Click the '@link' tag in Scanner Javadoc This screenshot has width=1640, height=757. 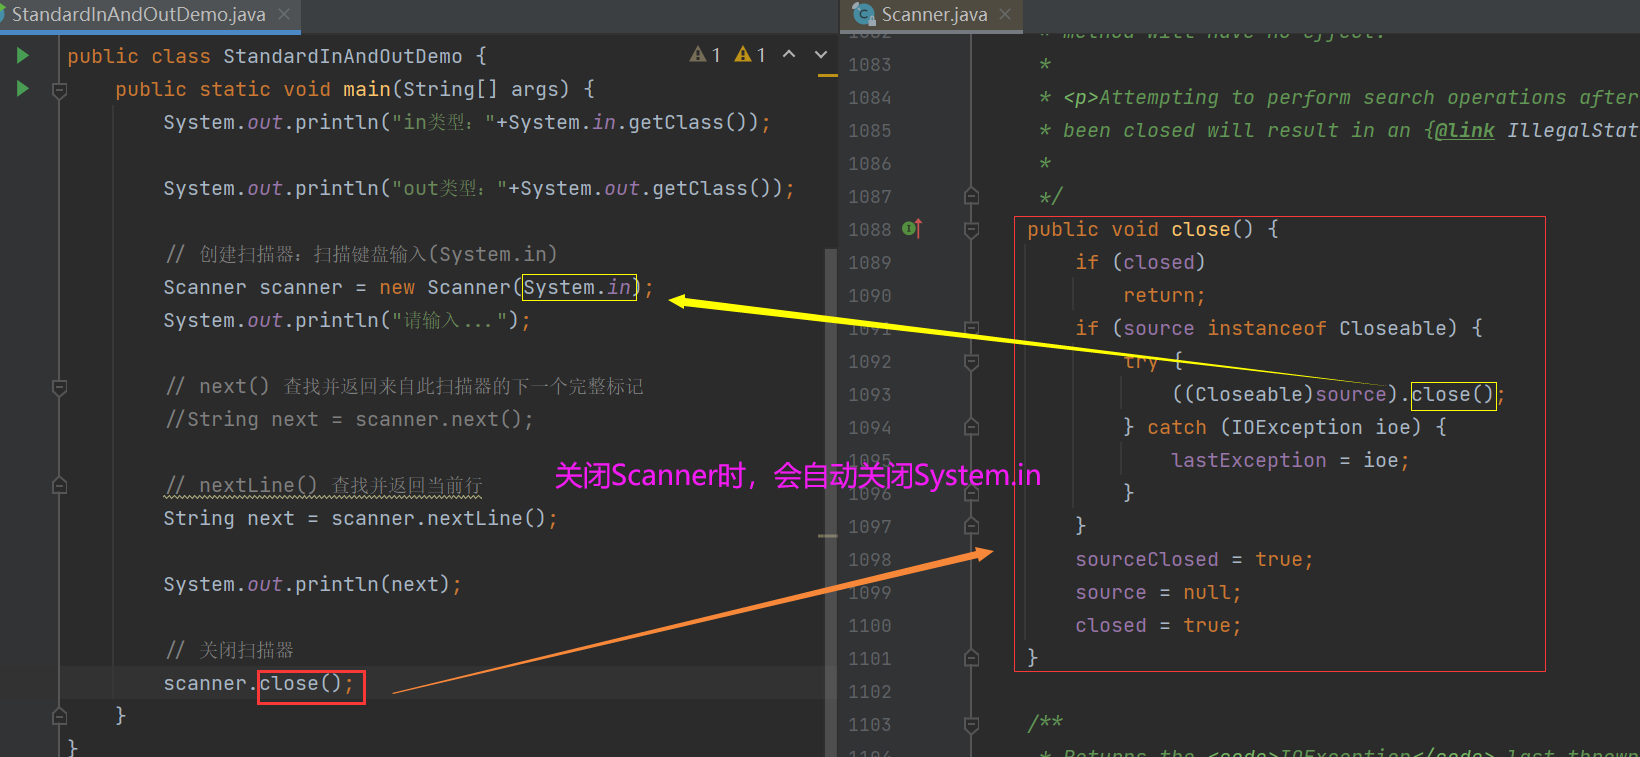click(x=1464, y=131)
